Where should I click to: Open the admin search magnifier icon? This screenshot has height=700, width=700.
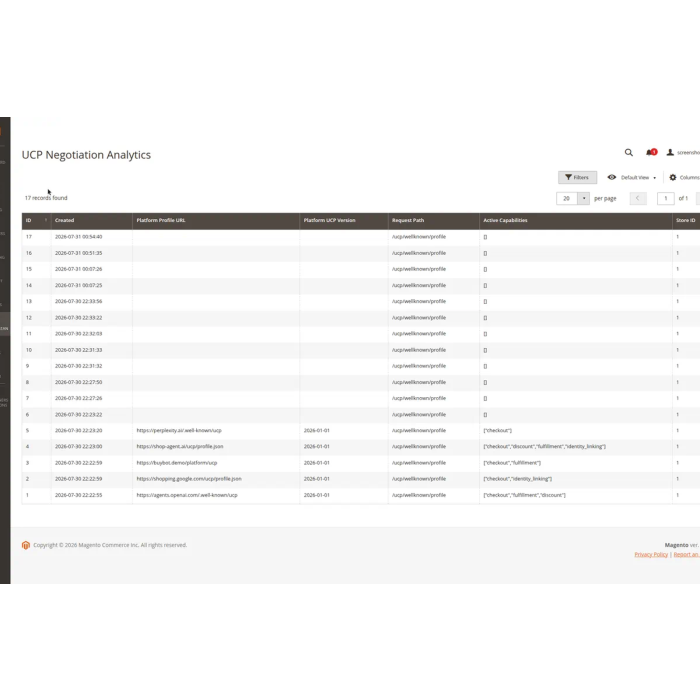pos(629,153)
